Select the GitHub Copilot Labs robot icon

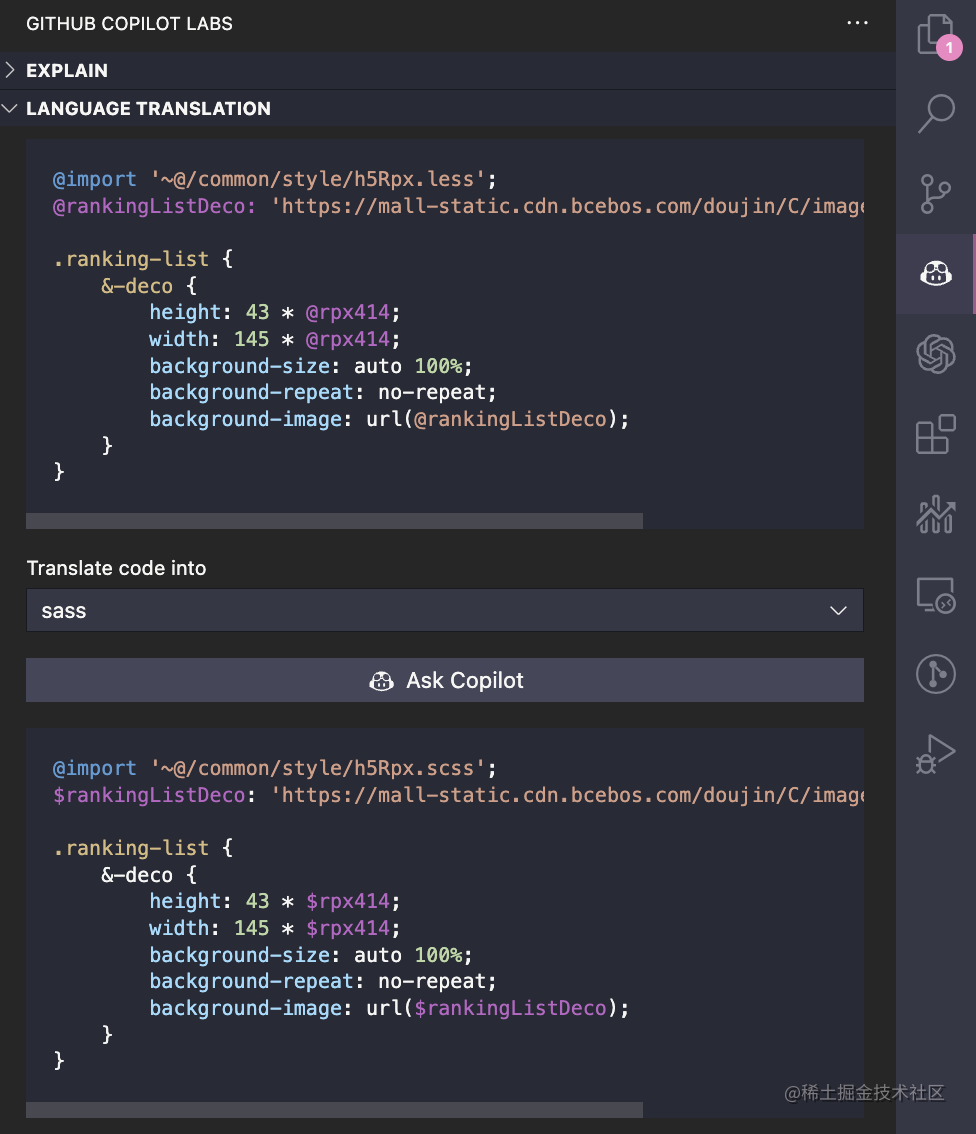click(x=934, y=272)
